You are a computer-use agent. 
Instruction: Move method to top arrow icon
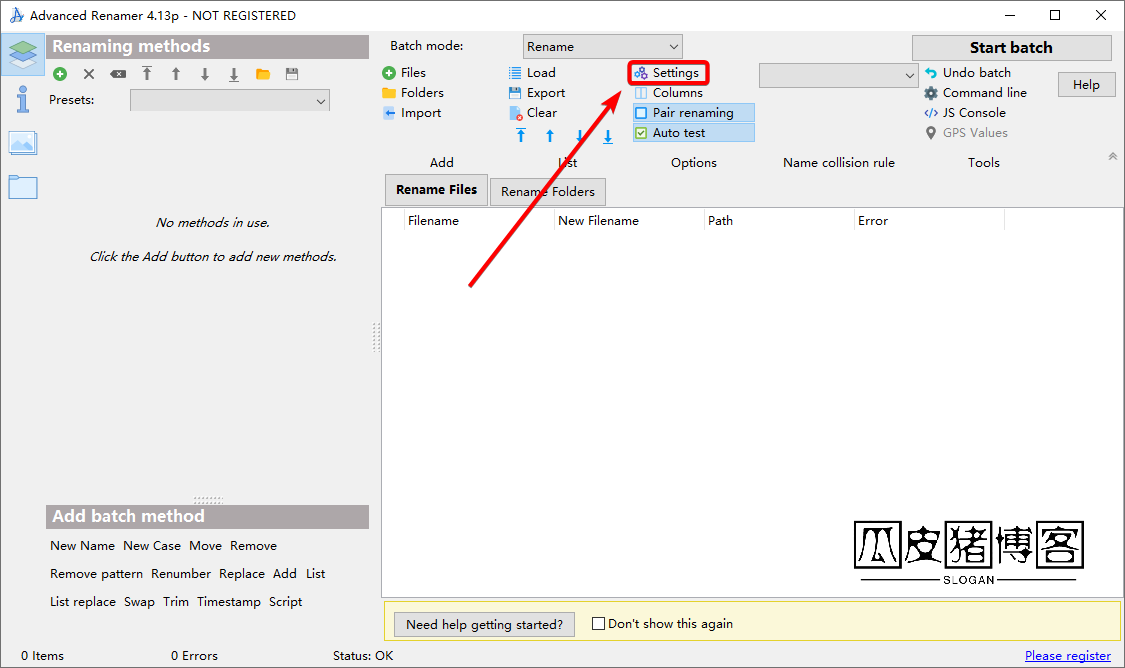[147, 73]
